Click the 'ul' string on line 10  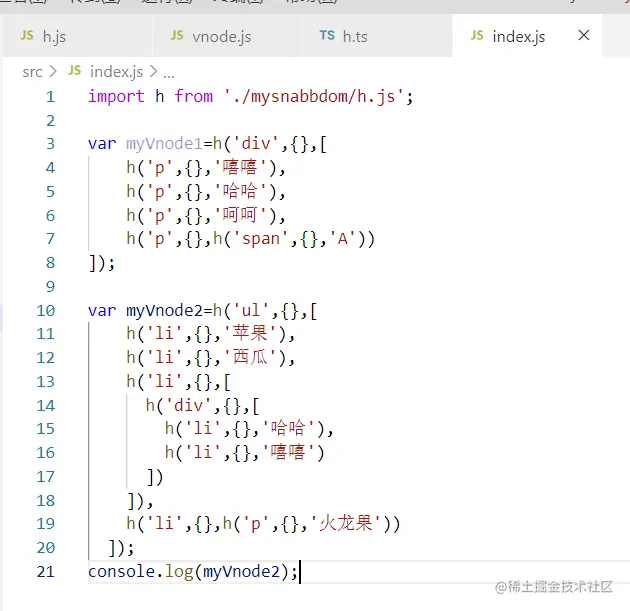[x=251, y=311]
